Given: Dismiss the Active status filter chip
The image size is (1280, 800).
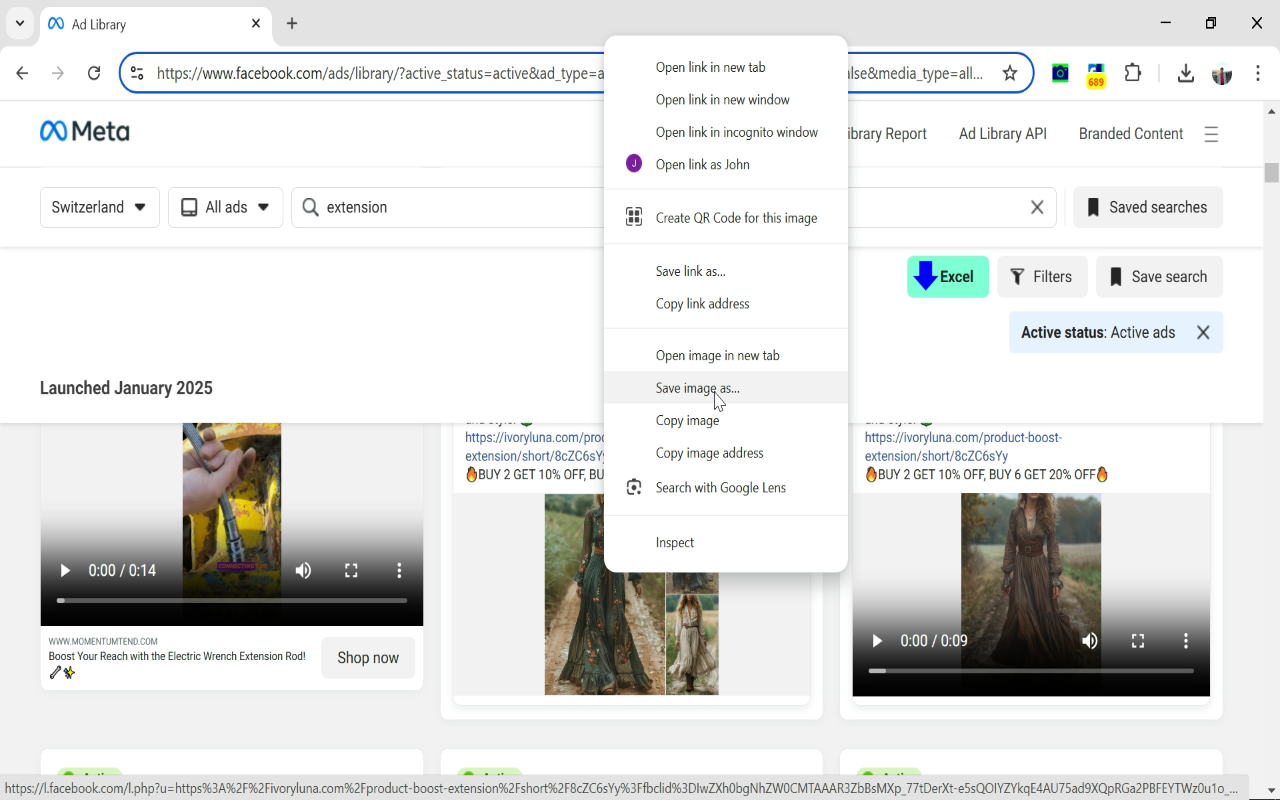Looking at the screenshot, I should [x=1203, y=332].
